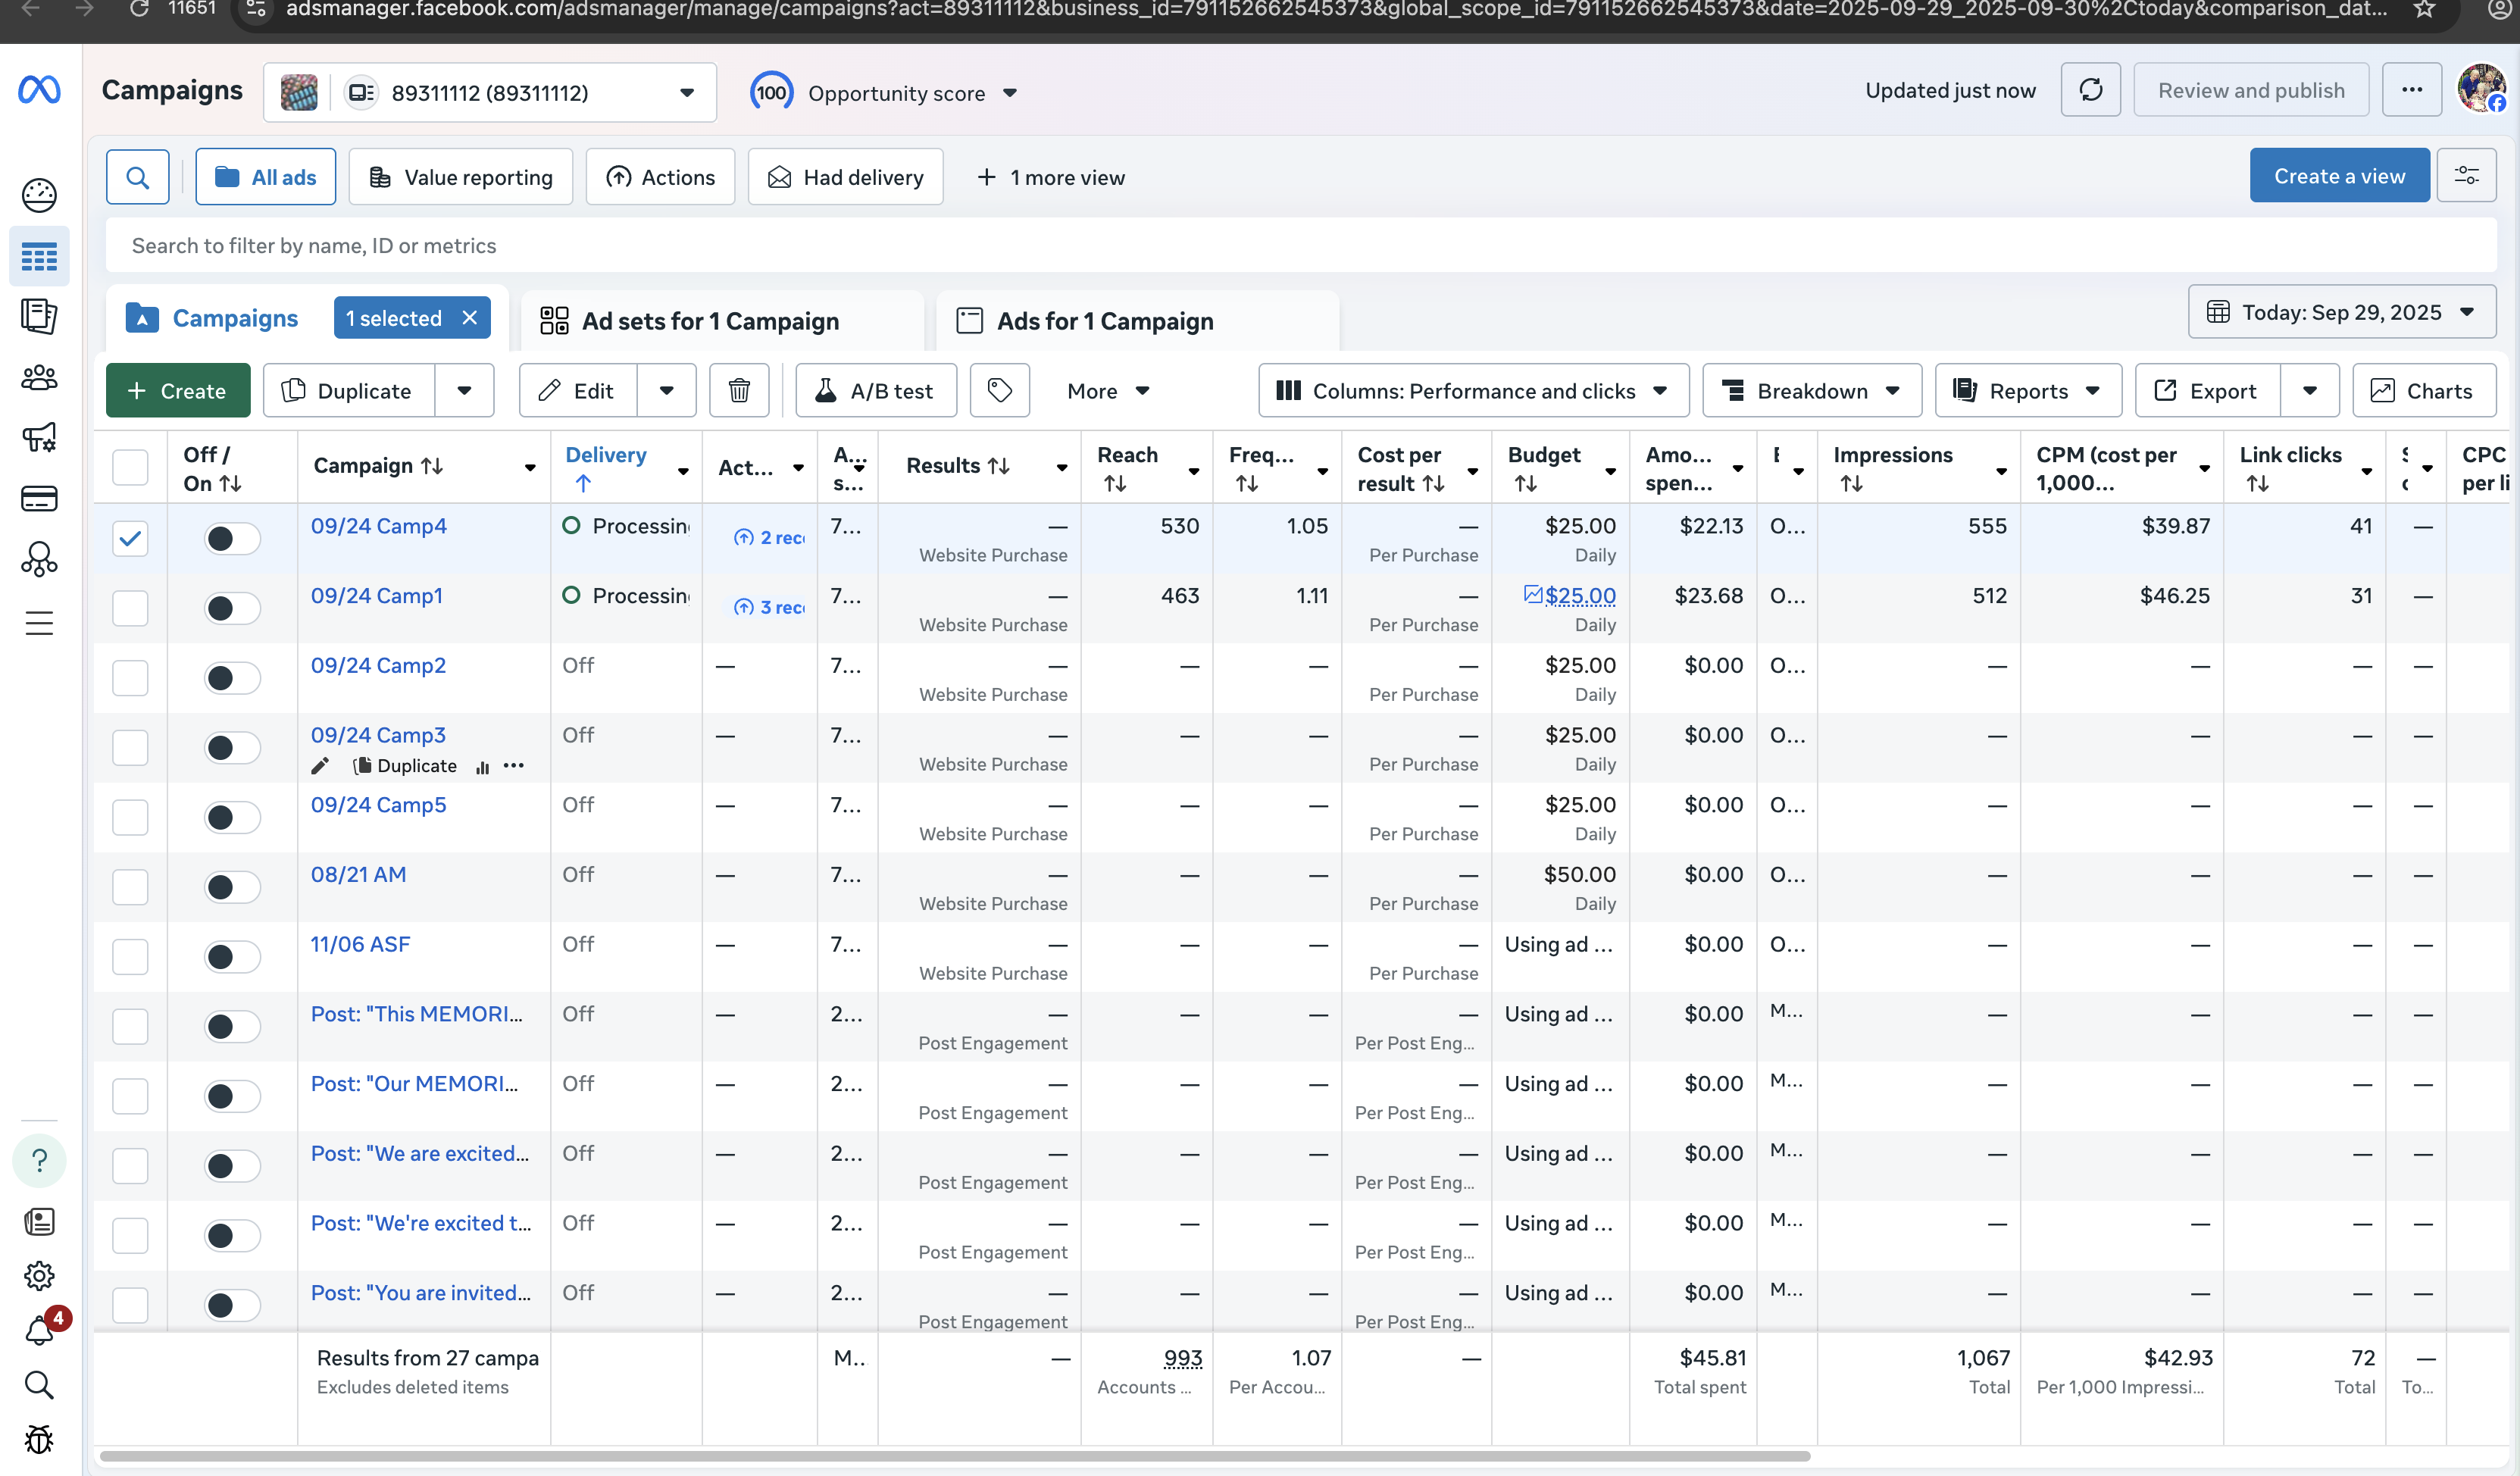2520x1476 pixels.
Task: Click the view settings sliders icon
Action: coord(2466,176)
